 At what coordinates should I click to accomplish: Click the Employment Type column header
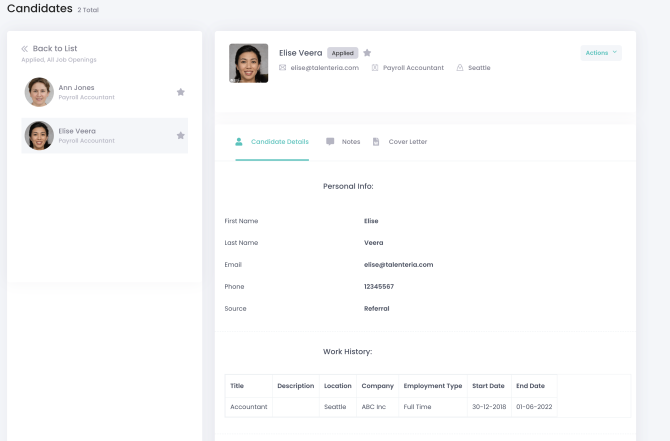point(433,386)
